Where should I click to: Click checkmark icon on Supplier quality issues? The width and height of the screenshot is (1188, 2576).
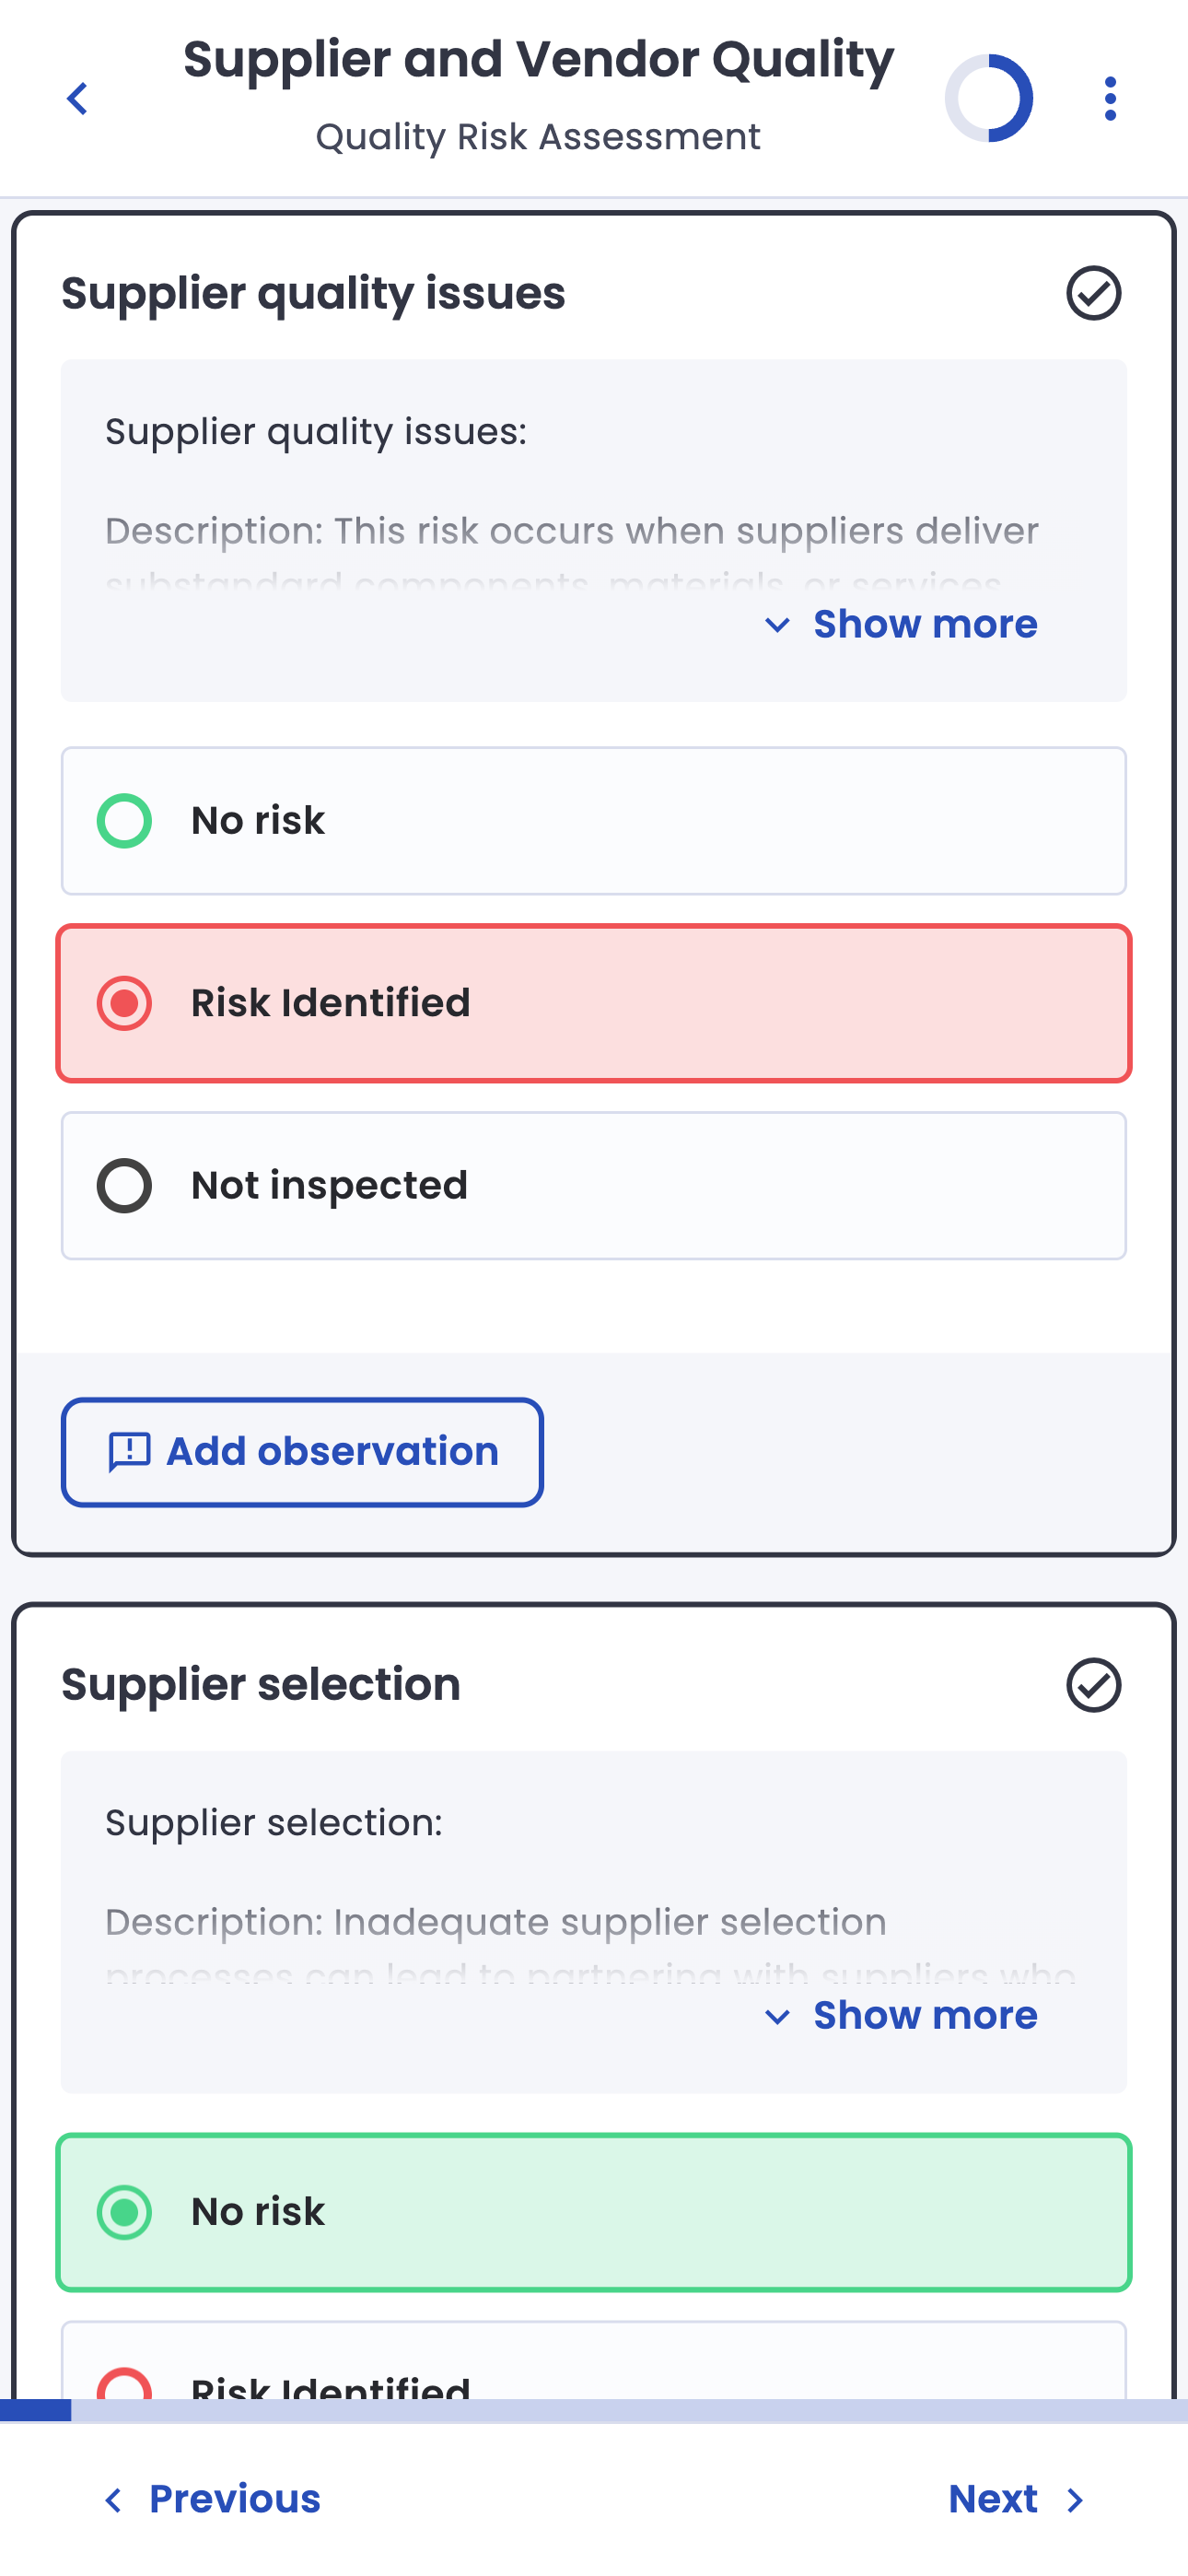1093,293
